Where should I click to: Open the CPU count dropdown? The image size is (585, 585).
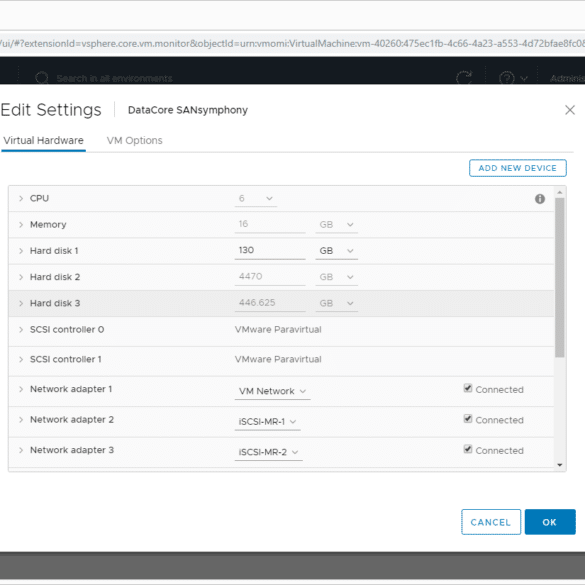coord(256,199)
